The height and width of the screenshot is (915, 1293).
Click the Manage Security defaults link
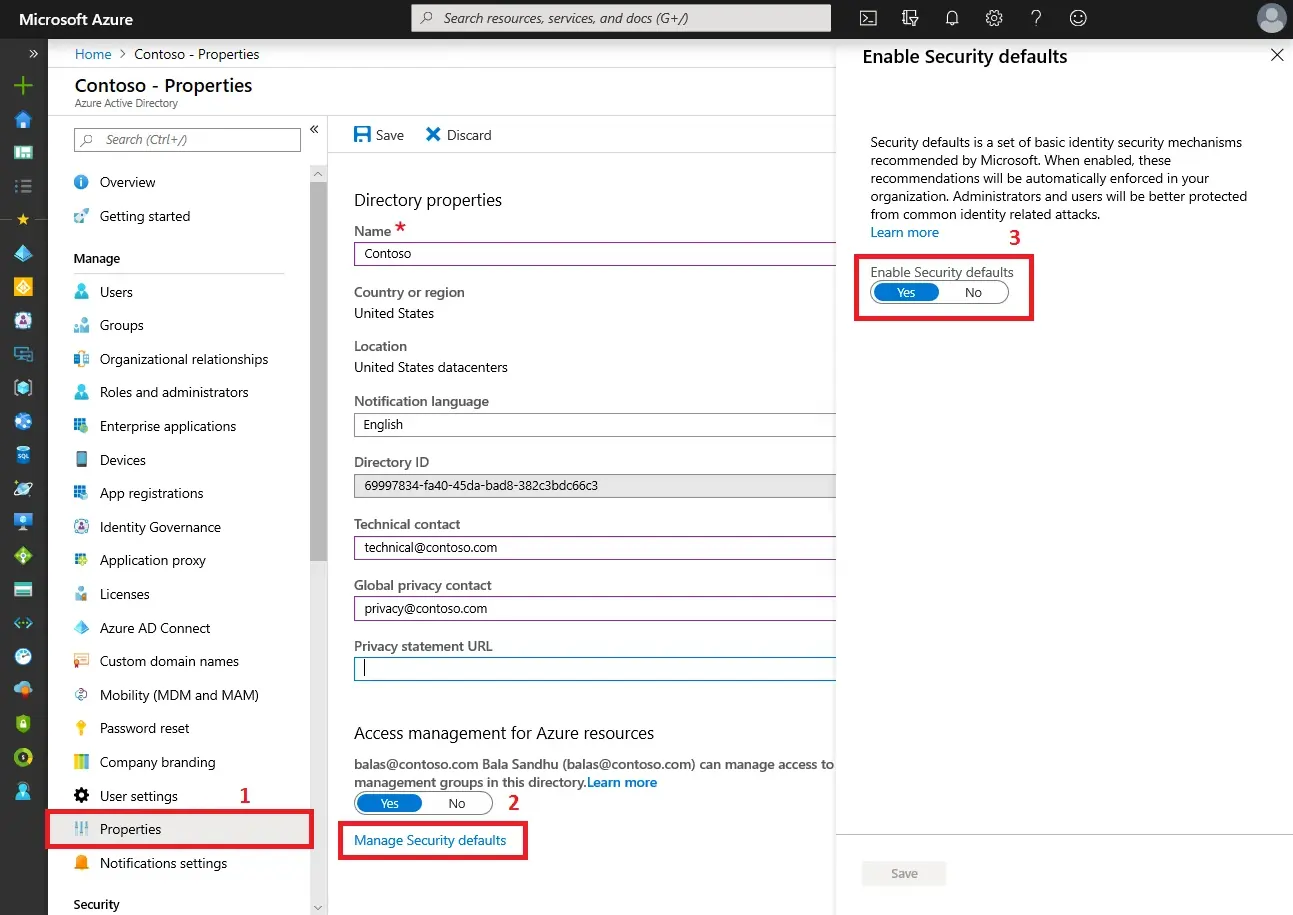[430, 840]
